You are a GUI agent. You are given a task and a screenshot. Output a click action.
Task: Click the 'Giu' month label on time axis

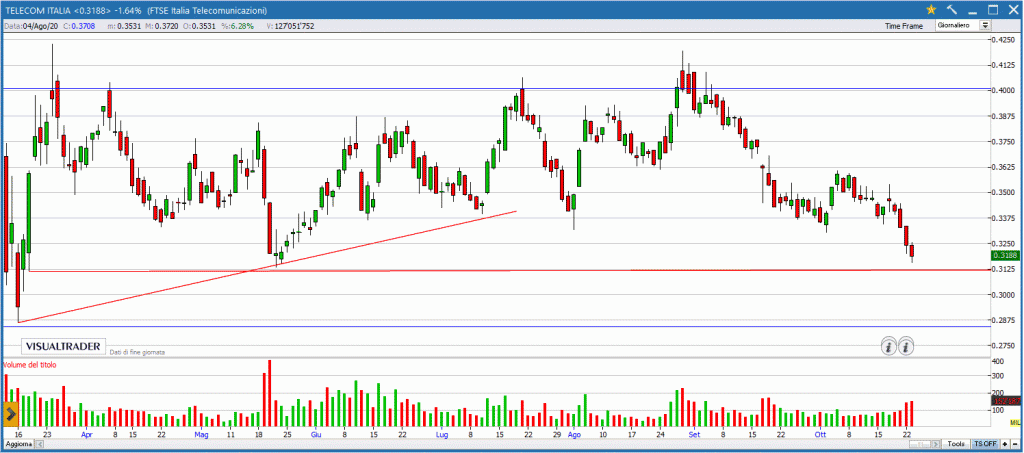coord(316,433)
